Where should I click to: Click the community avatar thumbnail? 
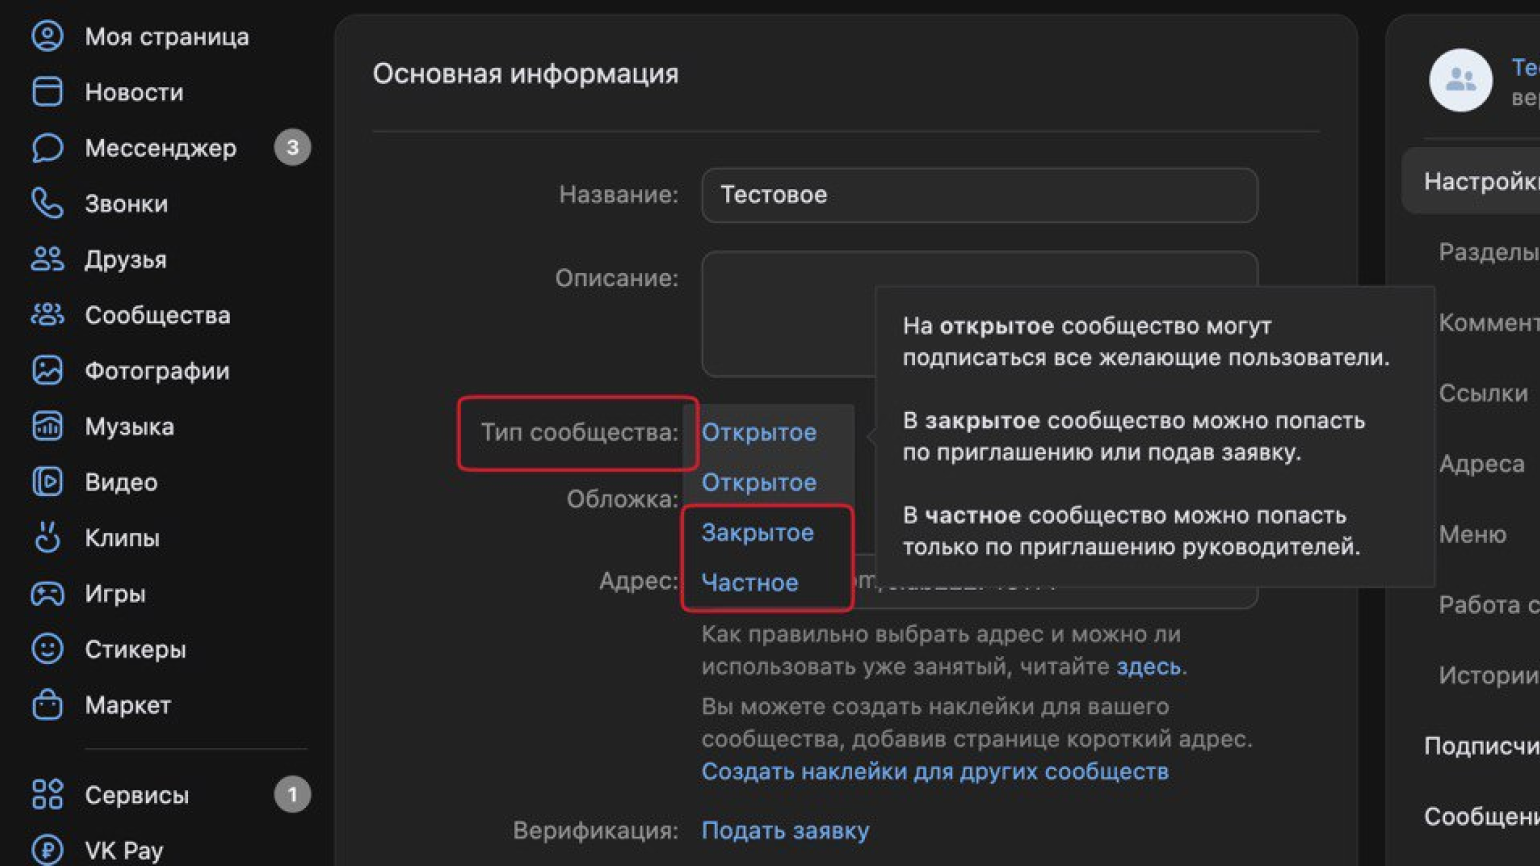click(1461, 80)
